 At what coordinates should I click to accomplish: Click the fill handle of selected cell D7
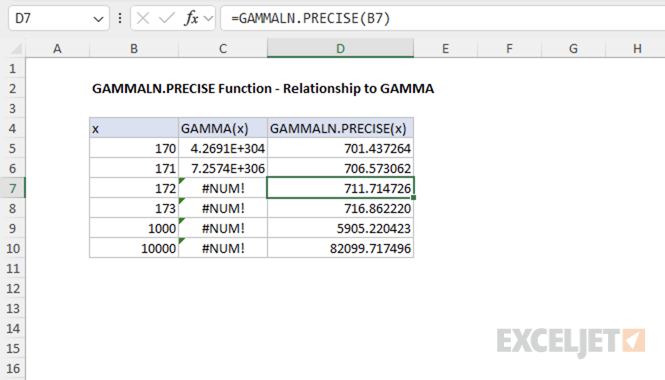tap(414, 198)
